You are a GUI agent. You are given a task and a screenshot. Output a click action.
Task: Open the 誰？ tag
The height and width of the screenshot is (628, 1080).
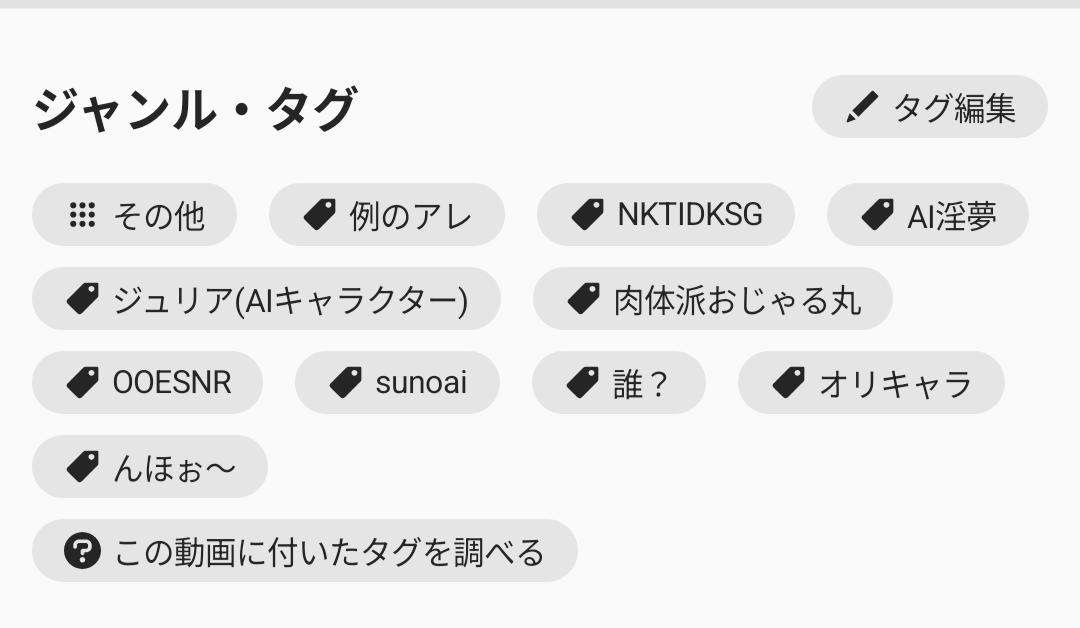tap(619, 383)
